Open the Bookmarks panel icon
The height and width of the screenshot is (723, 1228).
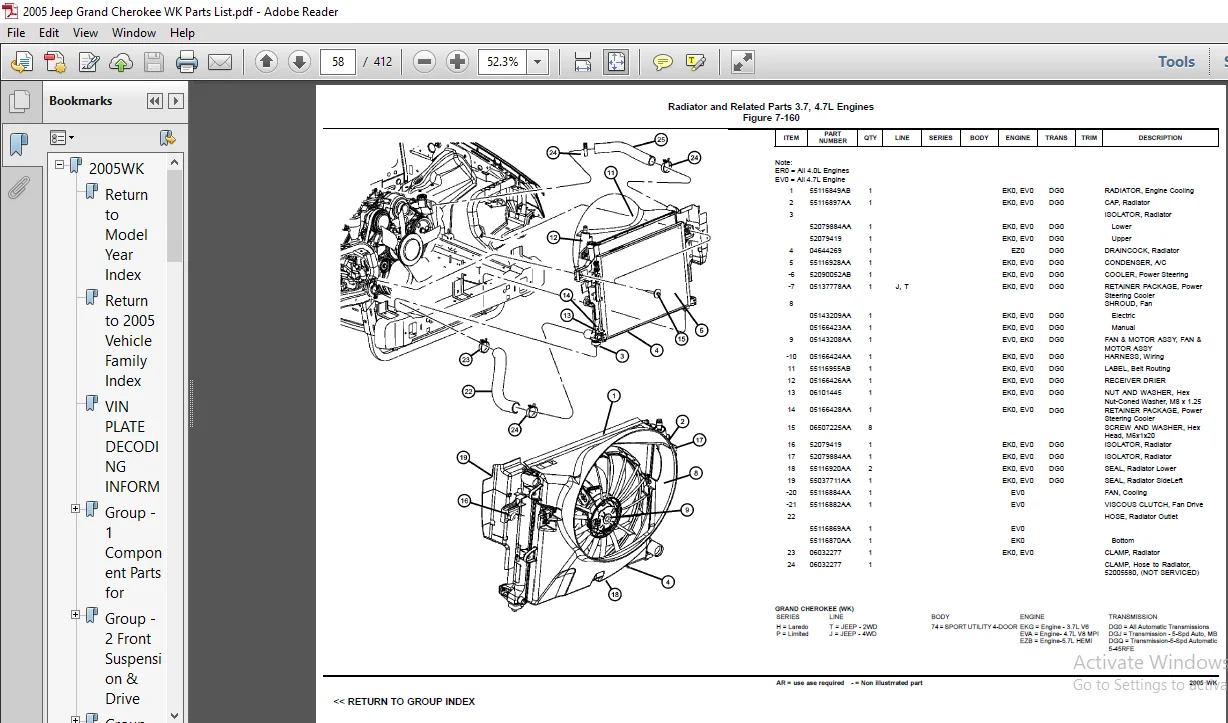click(19, 145)
